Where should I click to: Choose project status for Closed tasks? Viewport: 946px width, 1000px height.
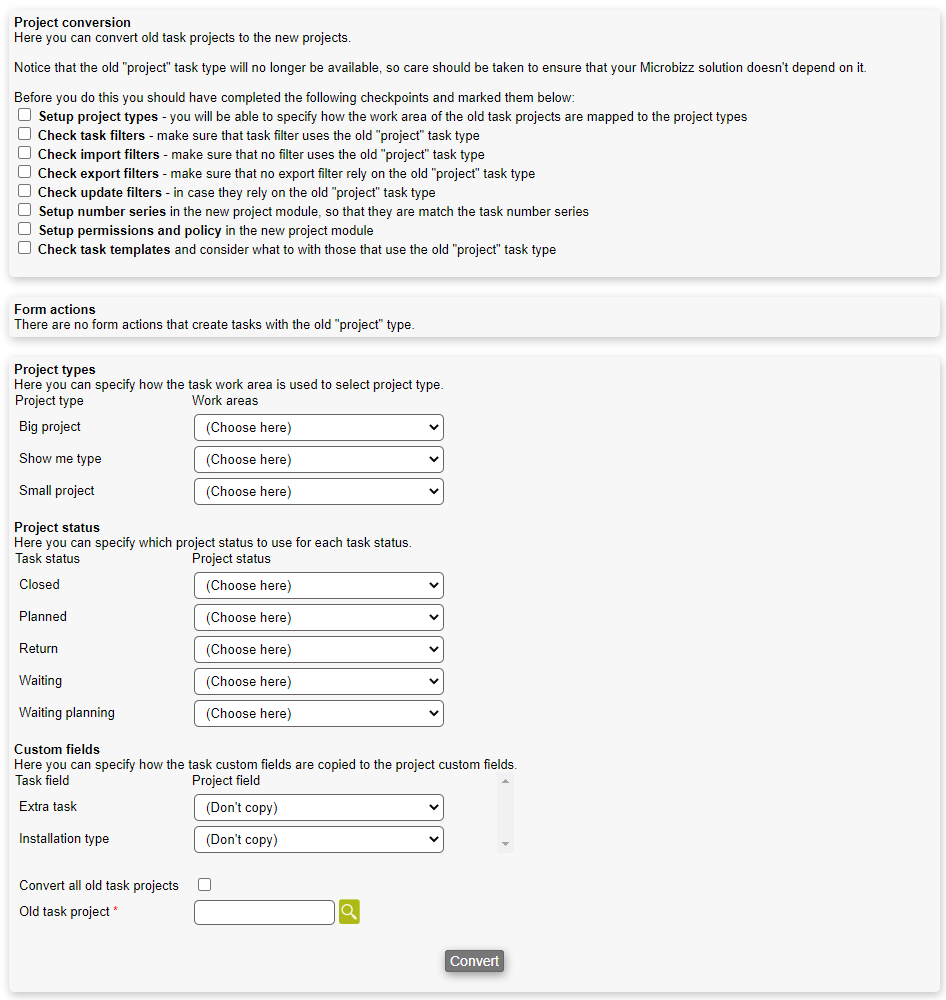coord(319,586)
